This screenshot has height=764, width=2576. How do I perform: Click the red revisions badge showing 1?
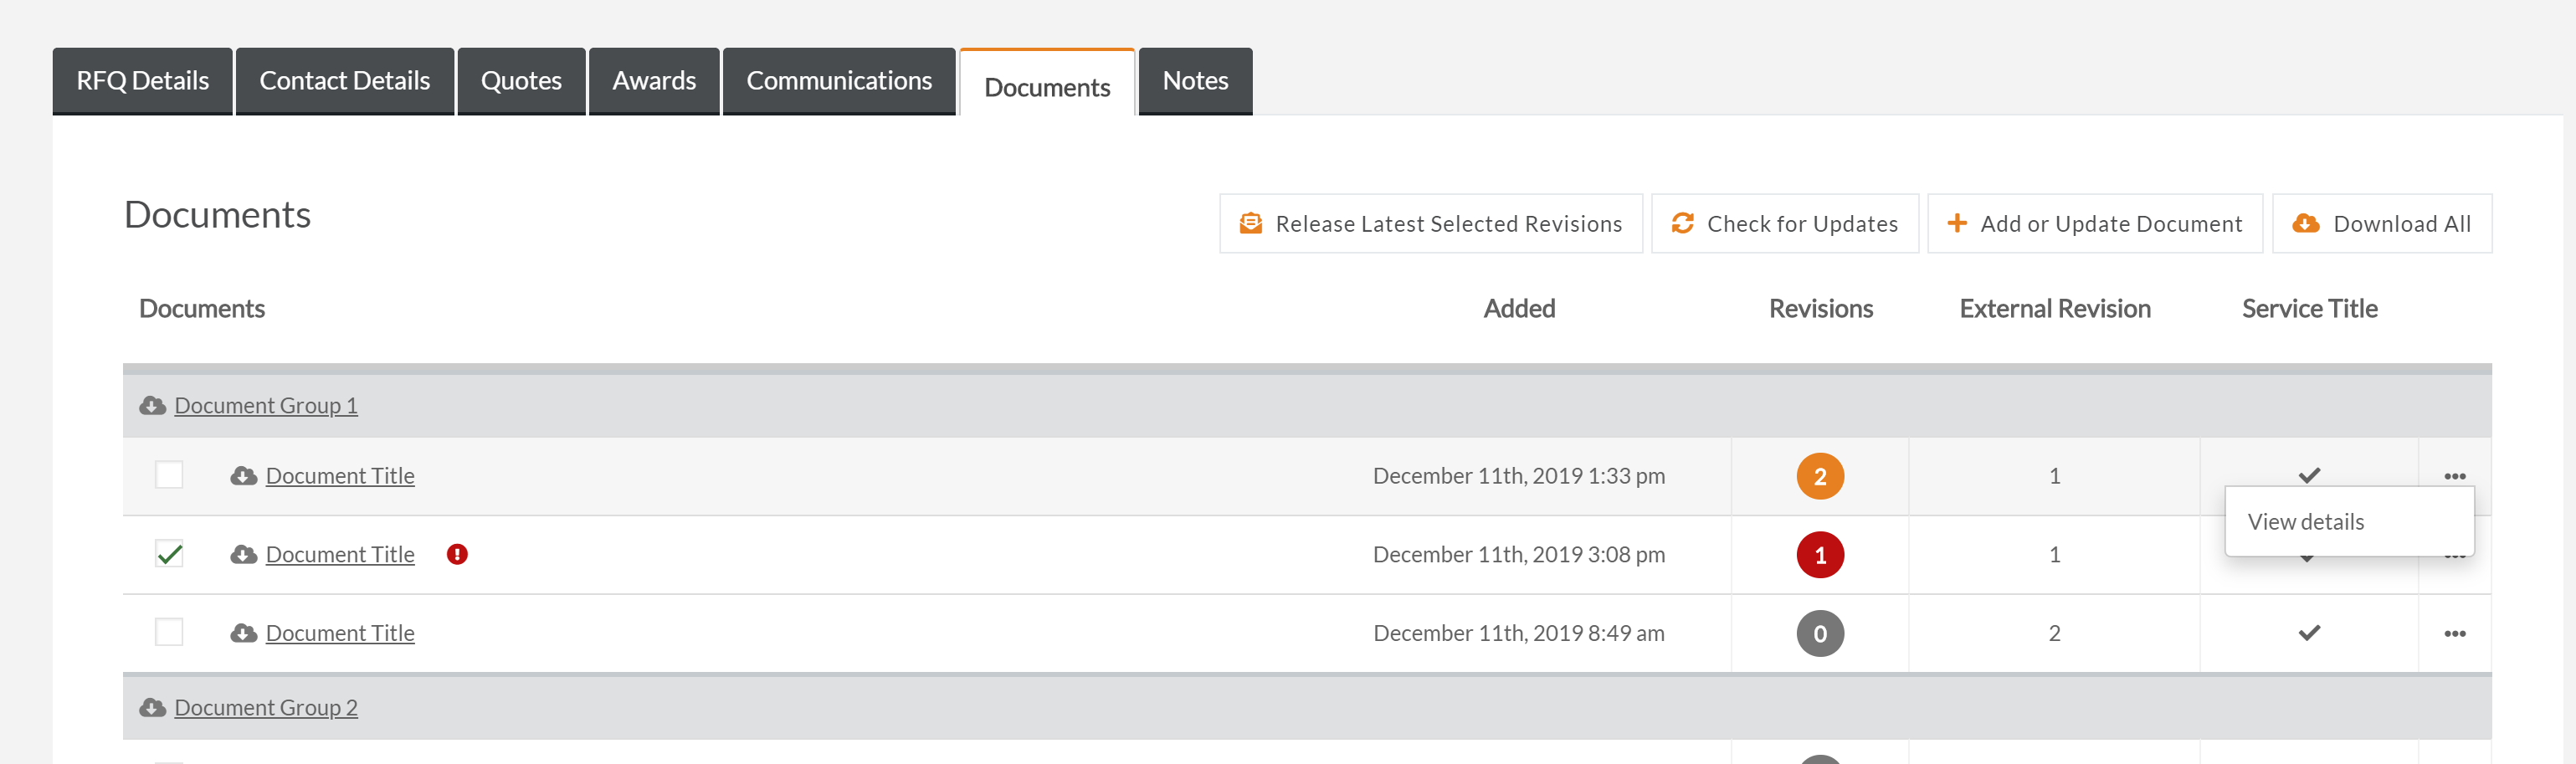[1820, 554]
